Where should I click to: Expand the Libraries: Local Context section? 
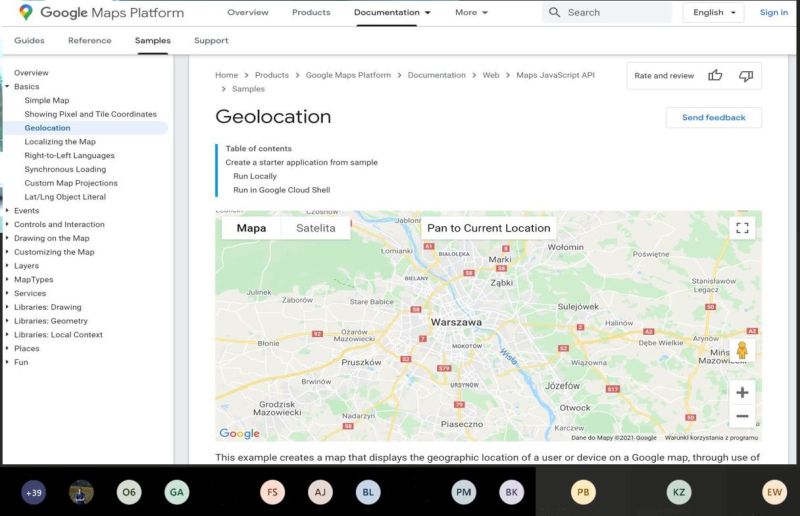click(8, 334)
